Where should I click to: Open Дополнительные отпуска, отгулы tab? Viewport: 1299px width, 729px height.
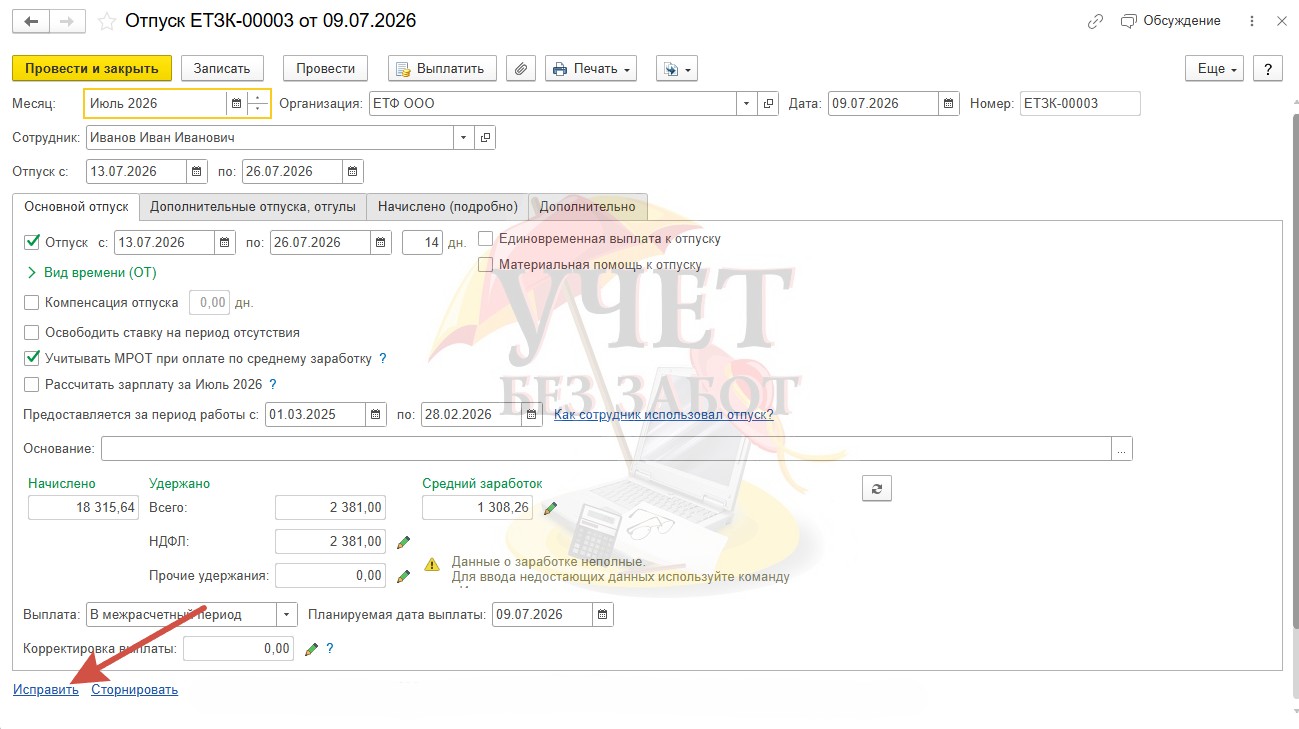(253, 206)
